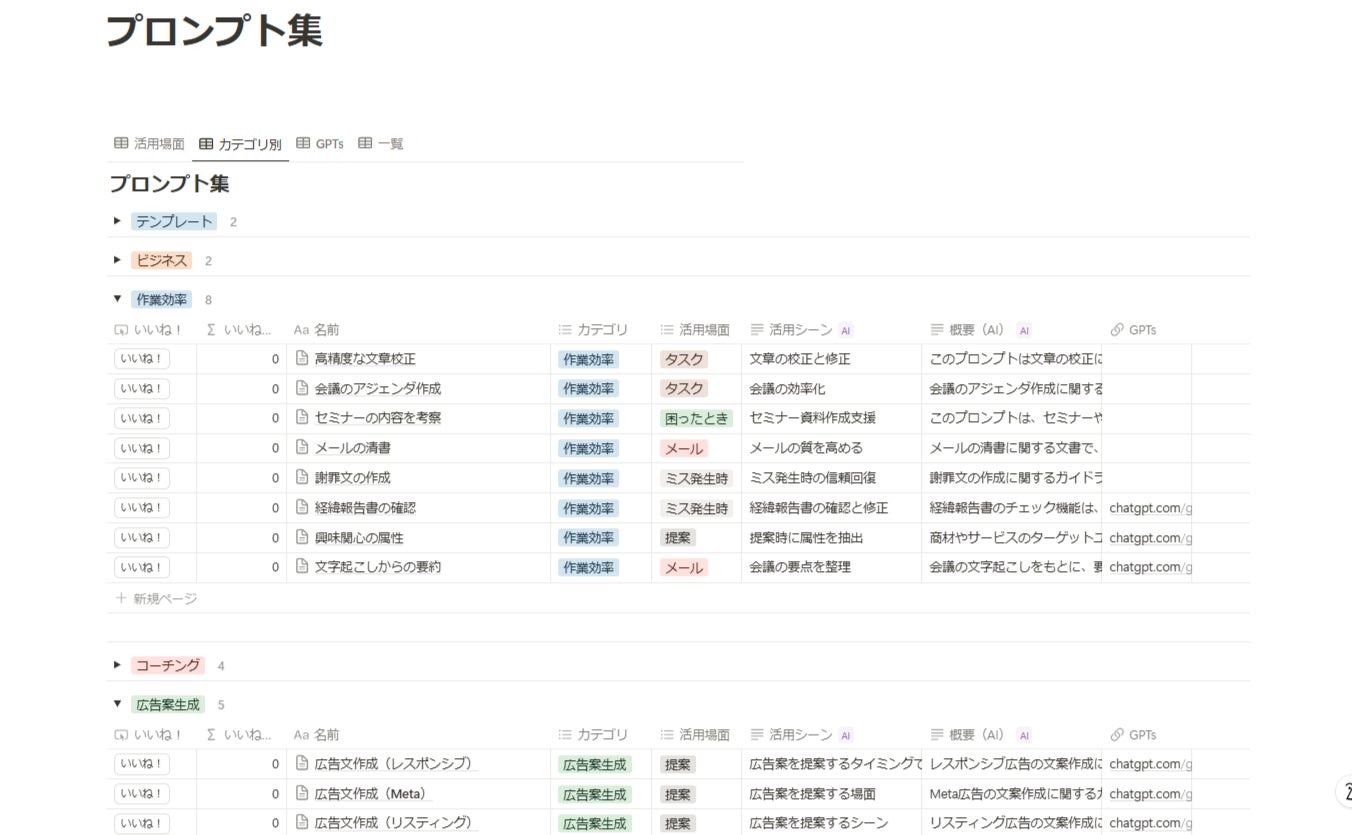Click いいね！ button for 文字起こしからの要約

coord(142,567)
